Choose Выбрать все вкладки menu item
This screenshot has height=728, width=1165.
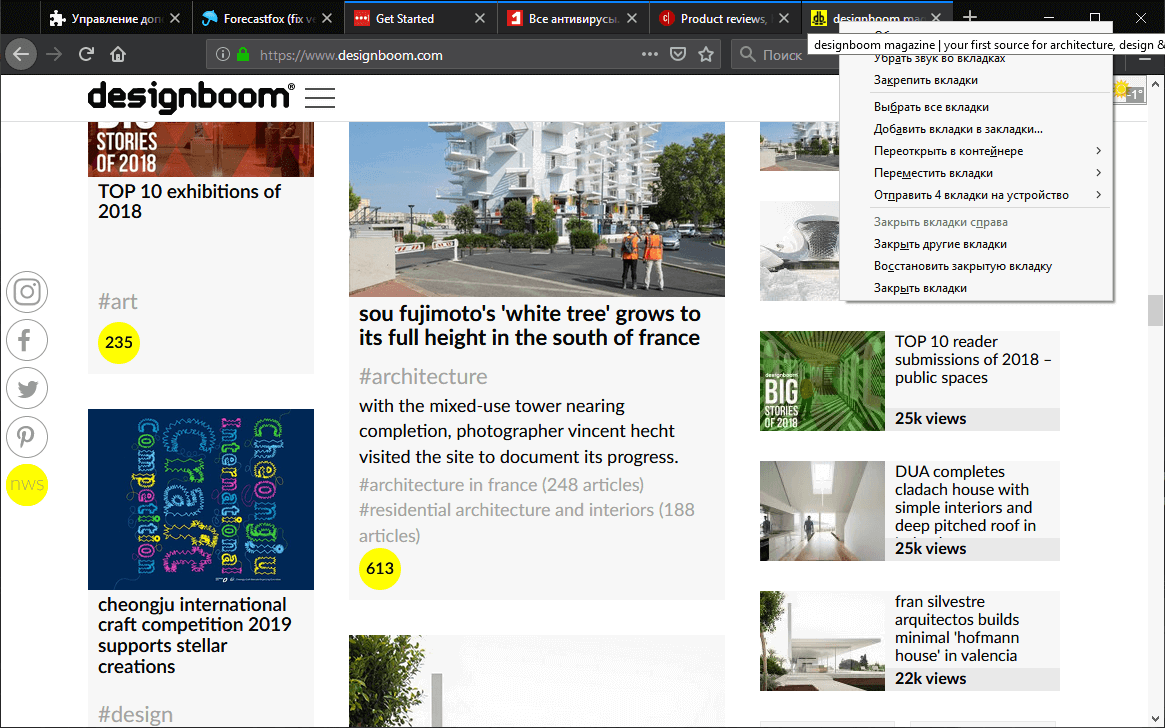[976, 107]
